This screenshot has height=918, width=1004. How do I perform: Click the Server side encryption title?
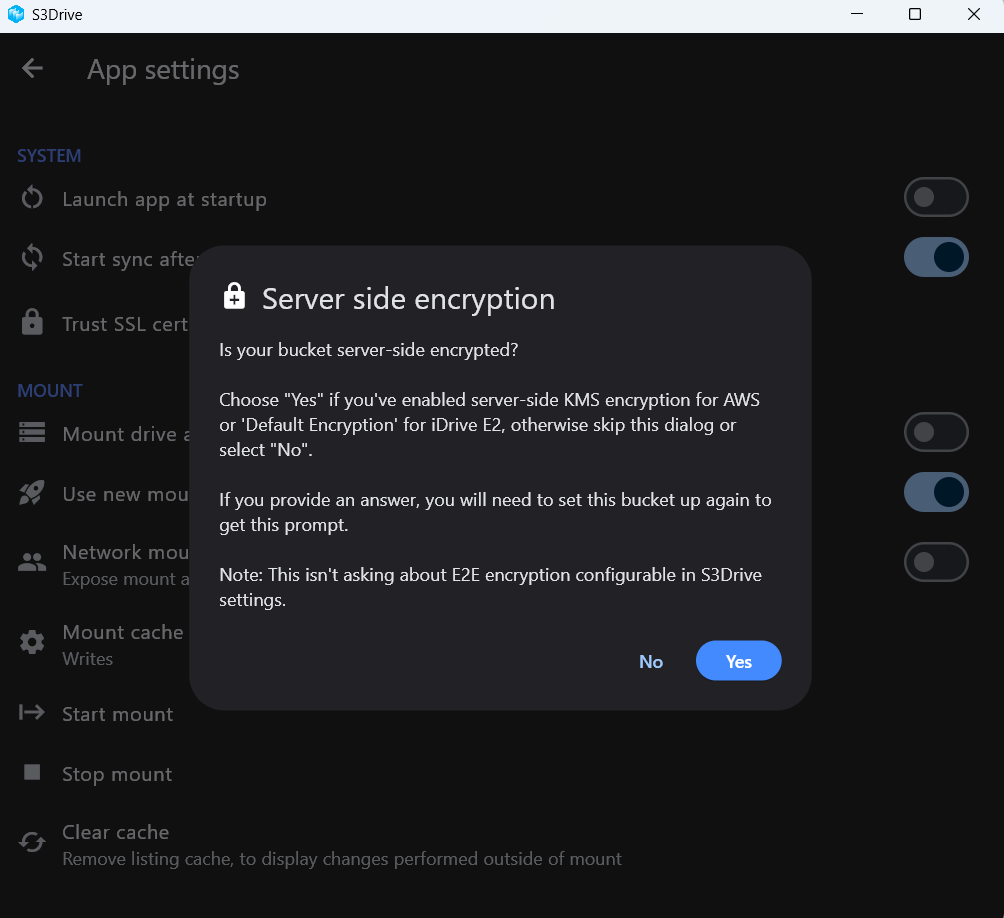coord(409,299)
